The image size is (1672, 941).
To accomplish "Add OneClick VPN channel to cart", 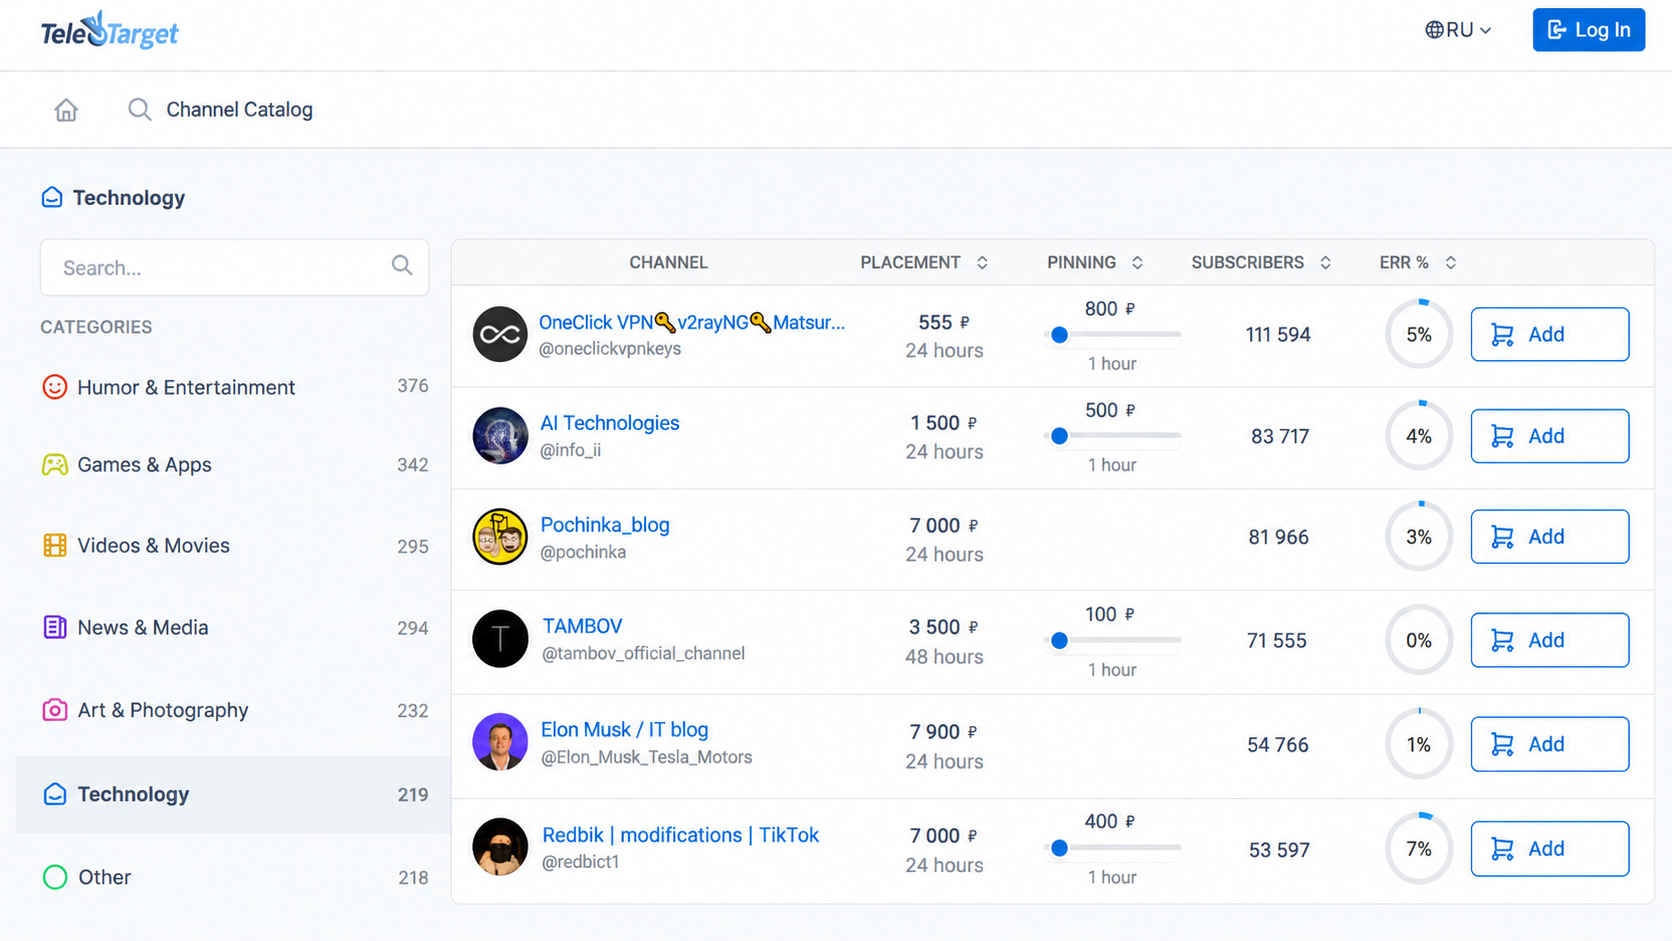I will 1549,334.
